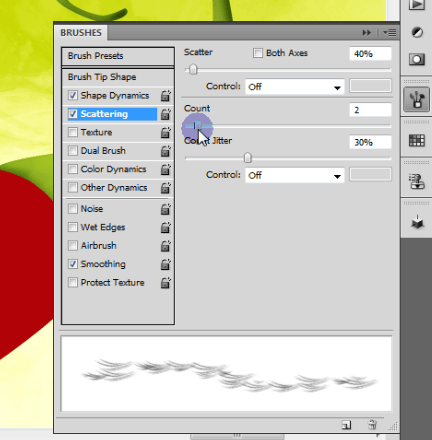Check the Both Axes checkbox

coord(258,53)
